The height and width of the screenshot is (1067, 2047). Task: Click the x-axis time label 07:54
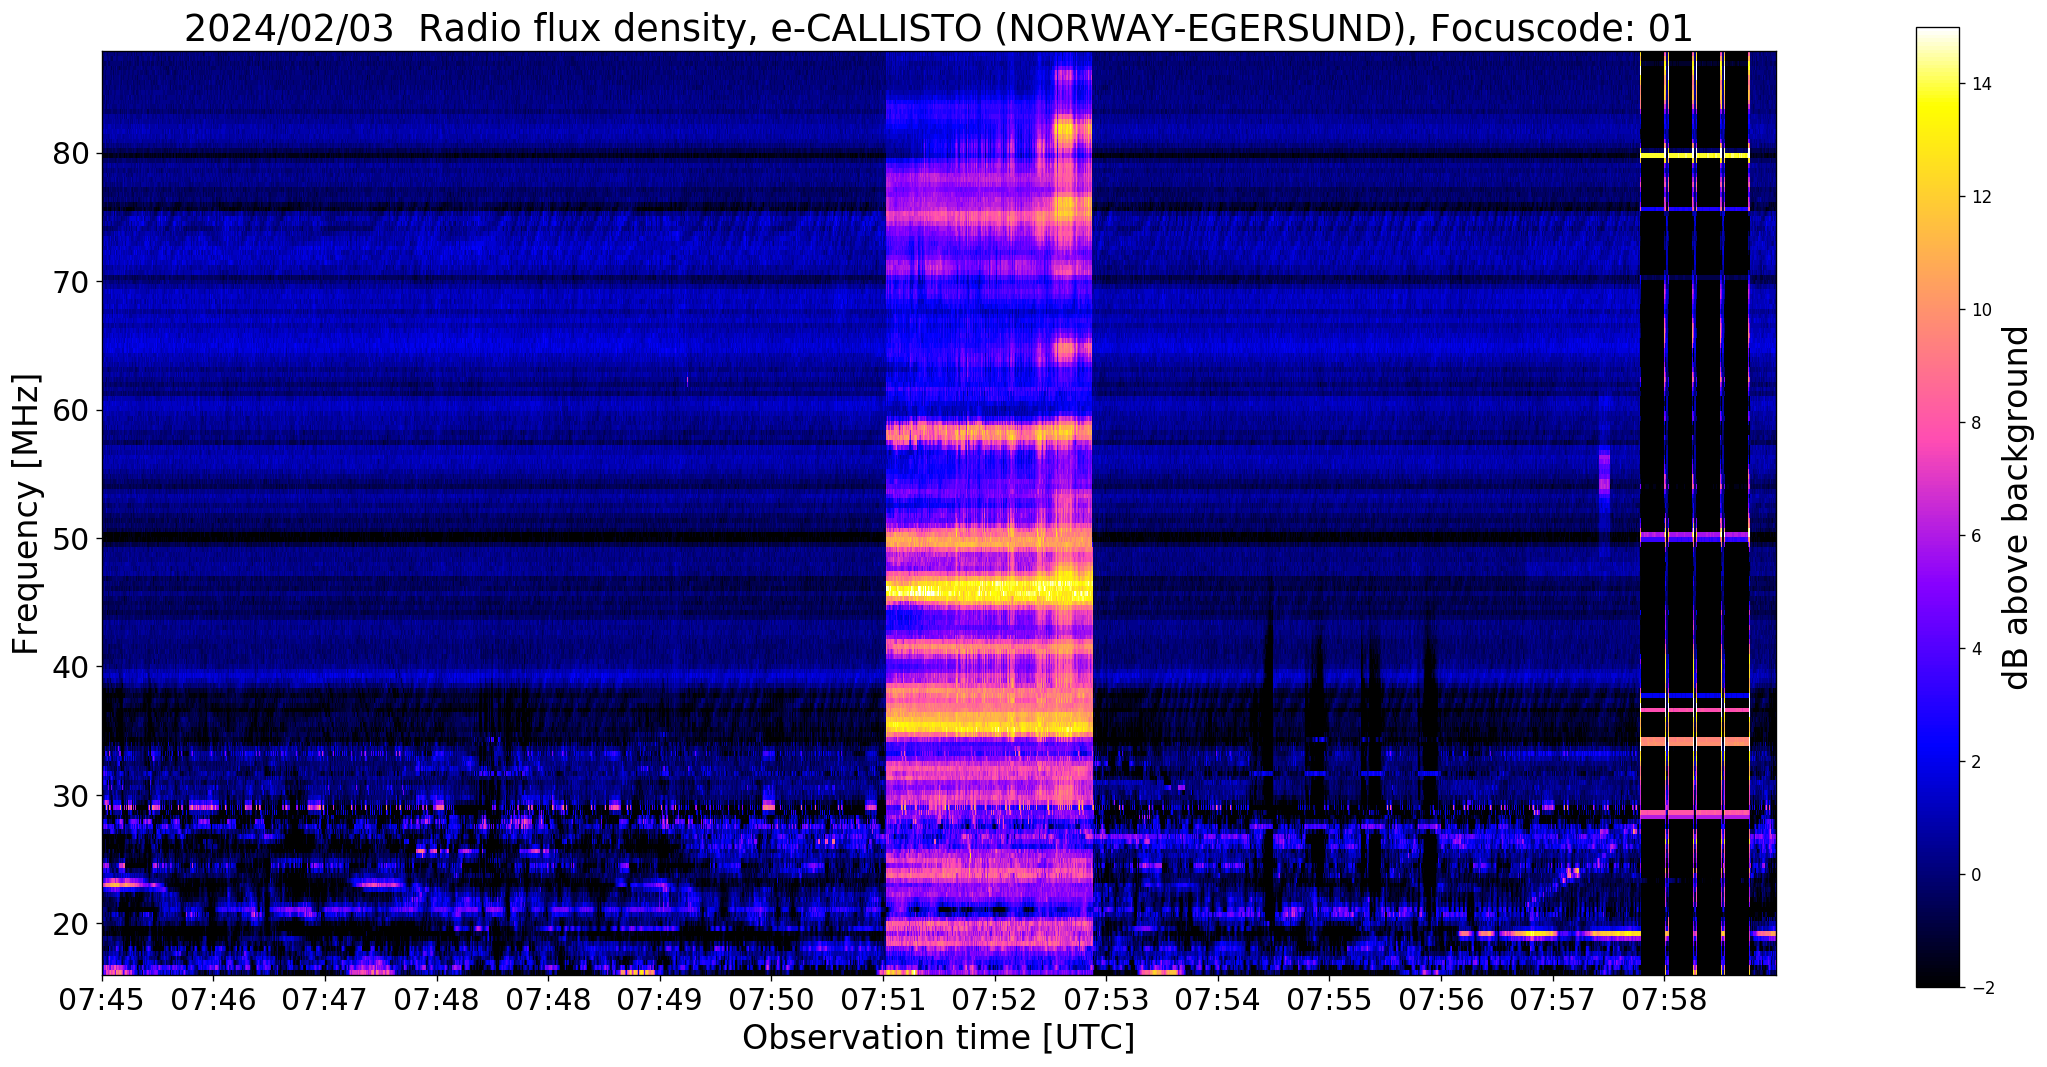(x=1217, y=998)
